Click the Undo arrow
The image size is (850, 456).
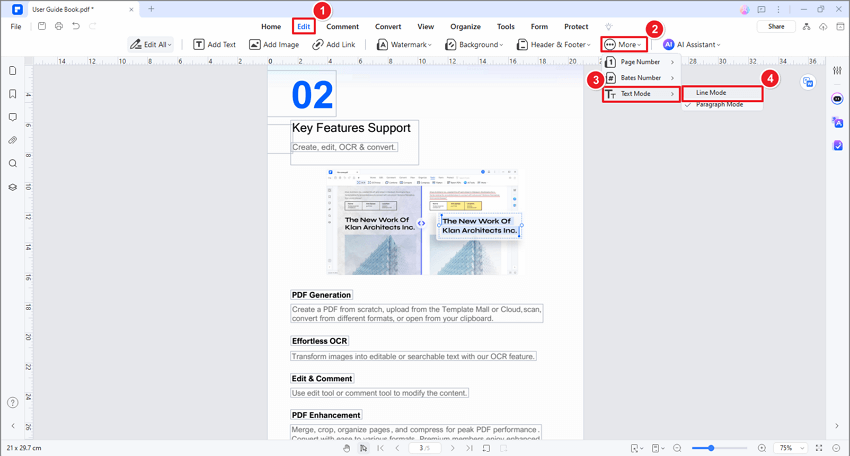tap(76, 26)
